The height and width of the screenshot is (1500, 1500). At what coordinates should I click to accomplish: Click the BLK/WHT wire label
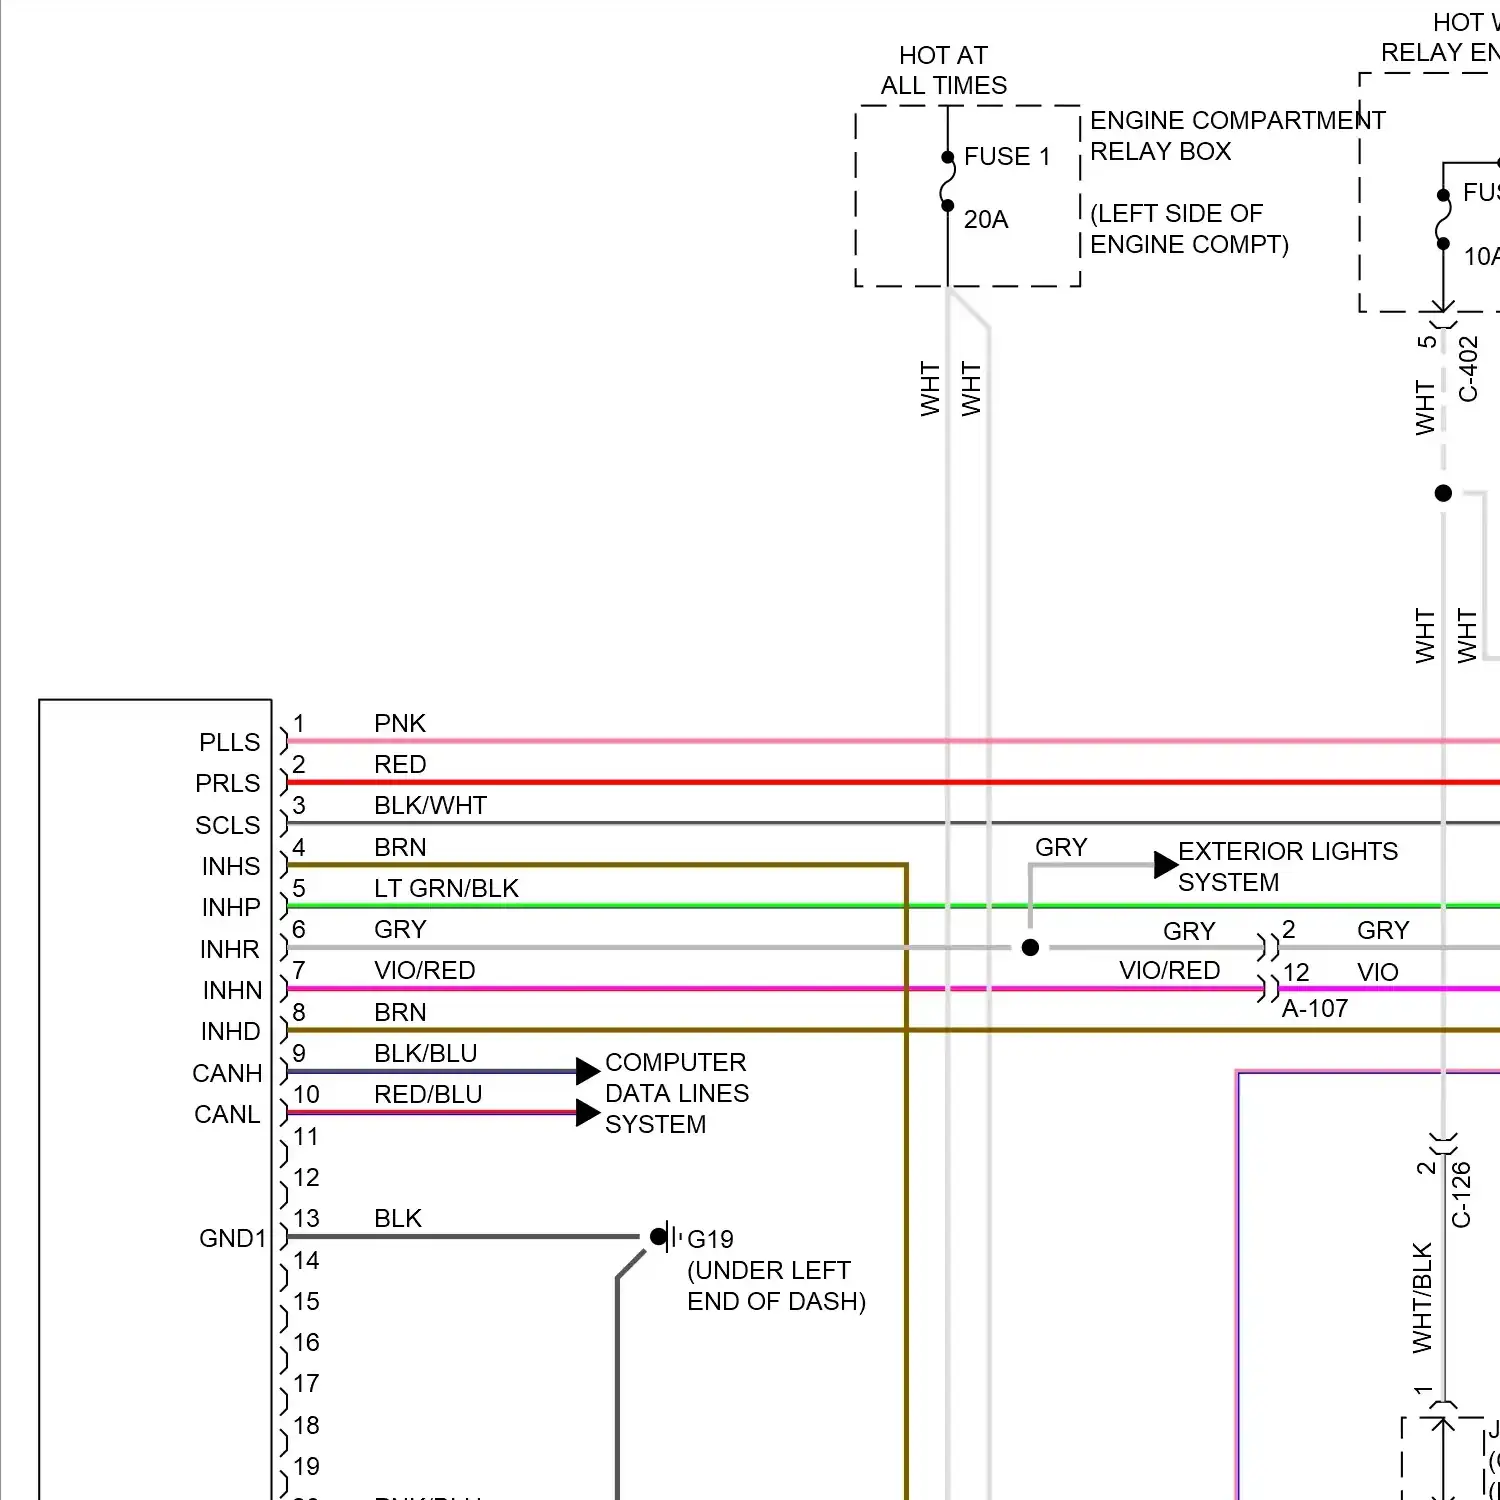coord(430,805)
